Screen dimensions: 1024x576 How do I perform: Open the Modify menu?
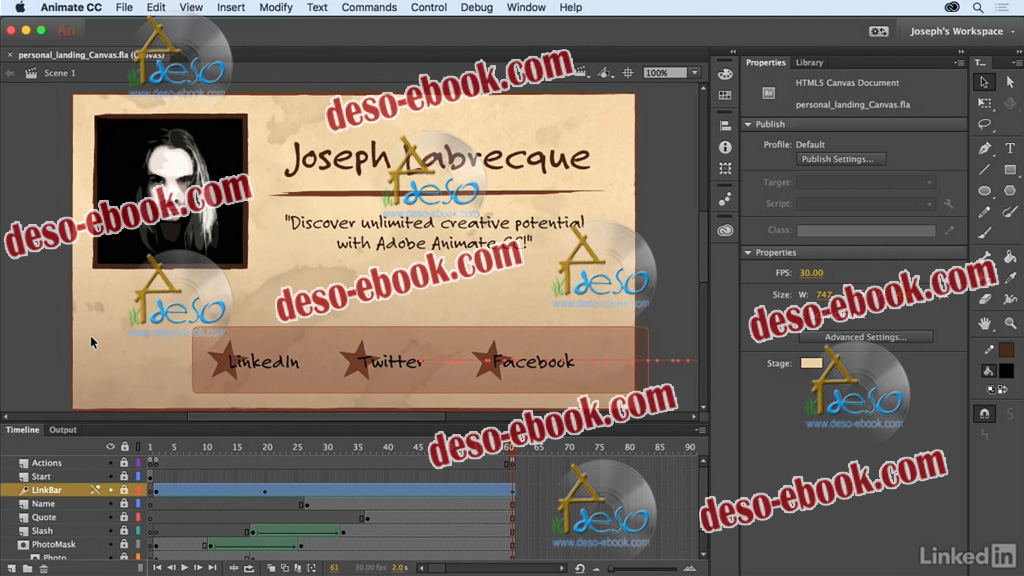point(275,7)
